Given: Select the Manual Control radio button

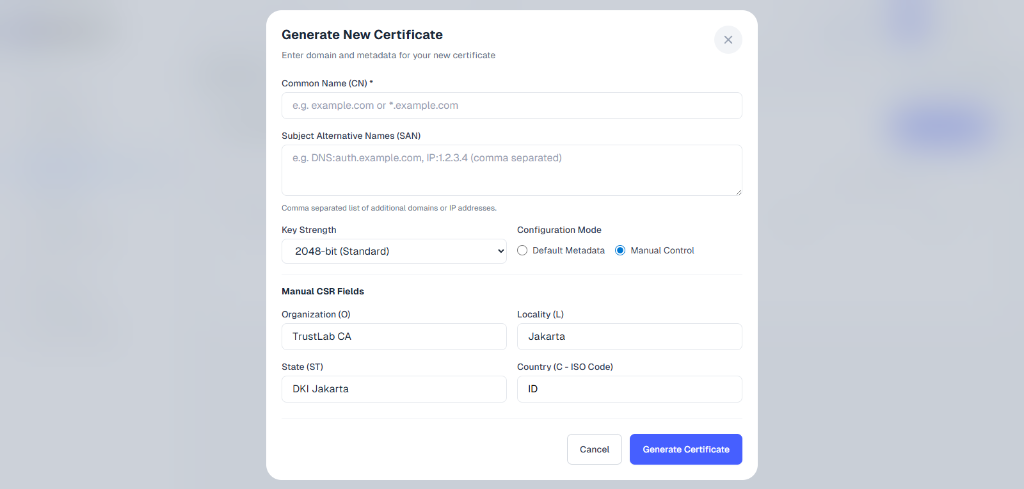Looking at the screenshot, I should pyautogui.click(x=620, y=251).
